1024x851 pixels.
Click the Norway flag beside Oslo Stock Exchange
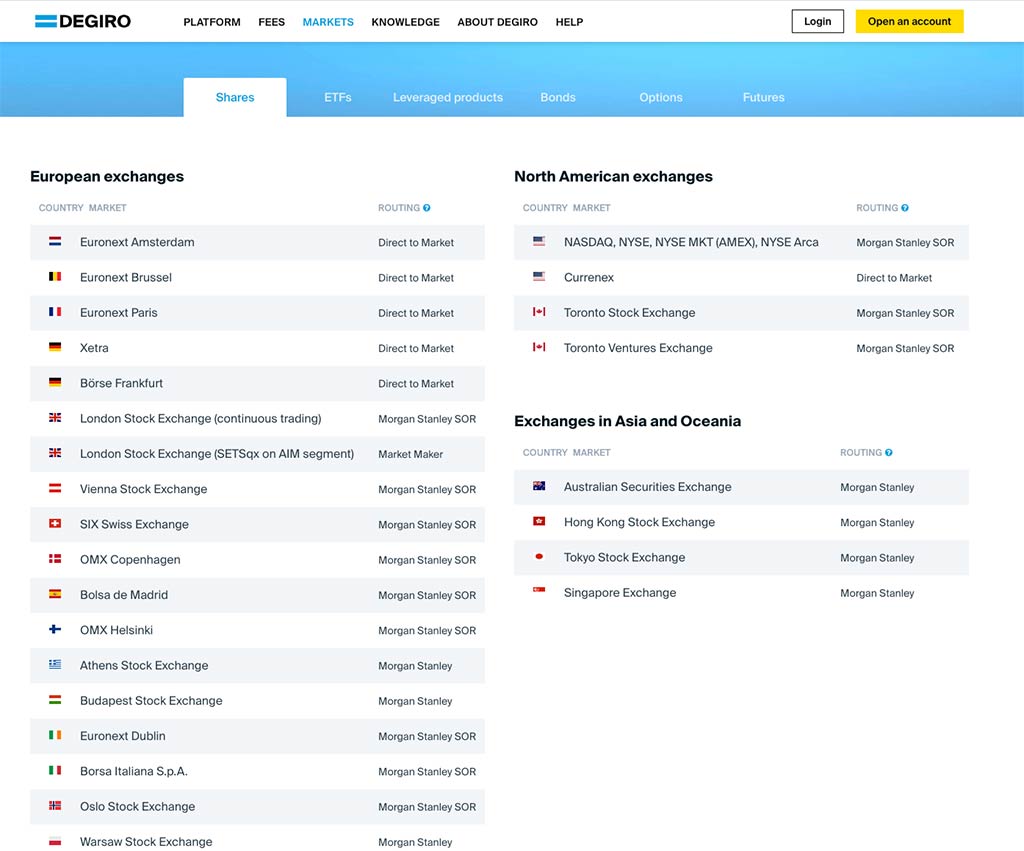click(55, 806)
